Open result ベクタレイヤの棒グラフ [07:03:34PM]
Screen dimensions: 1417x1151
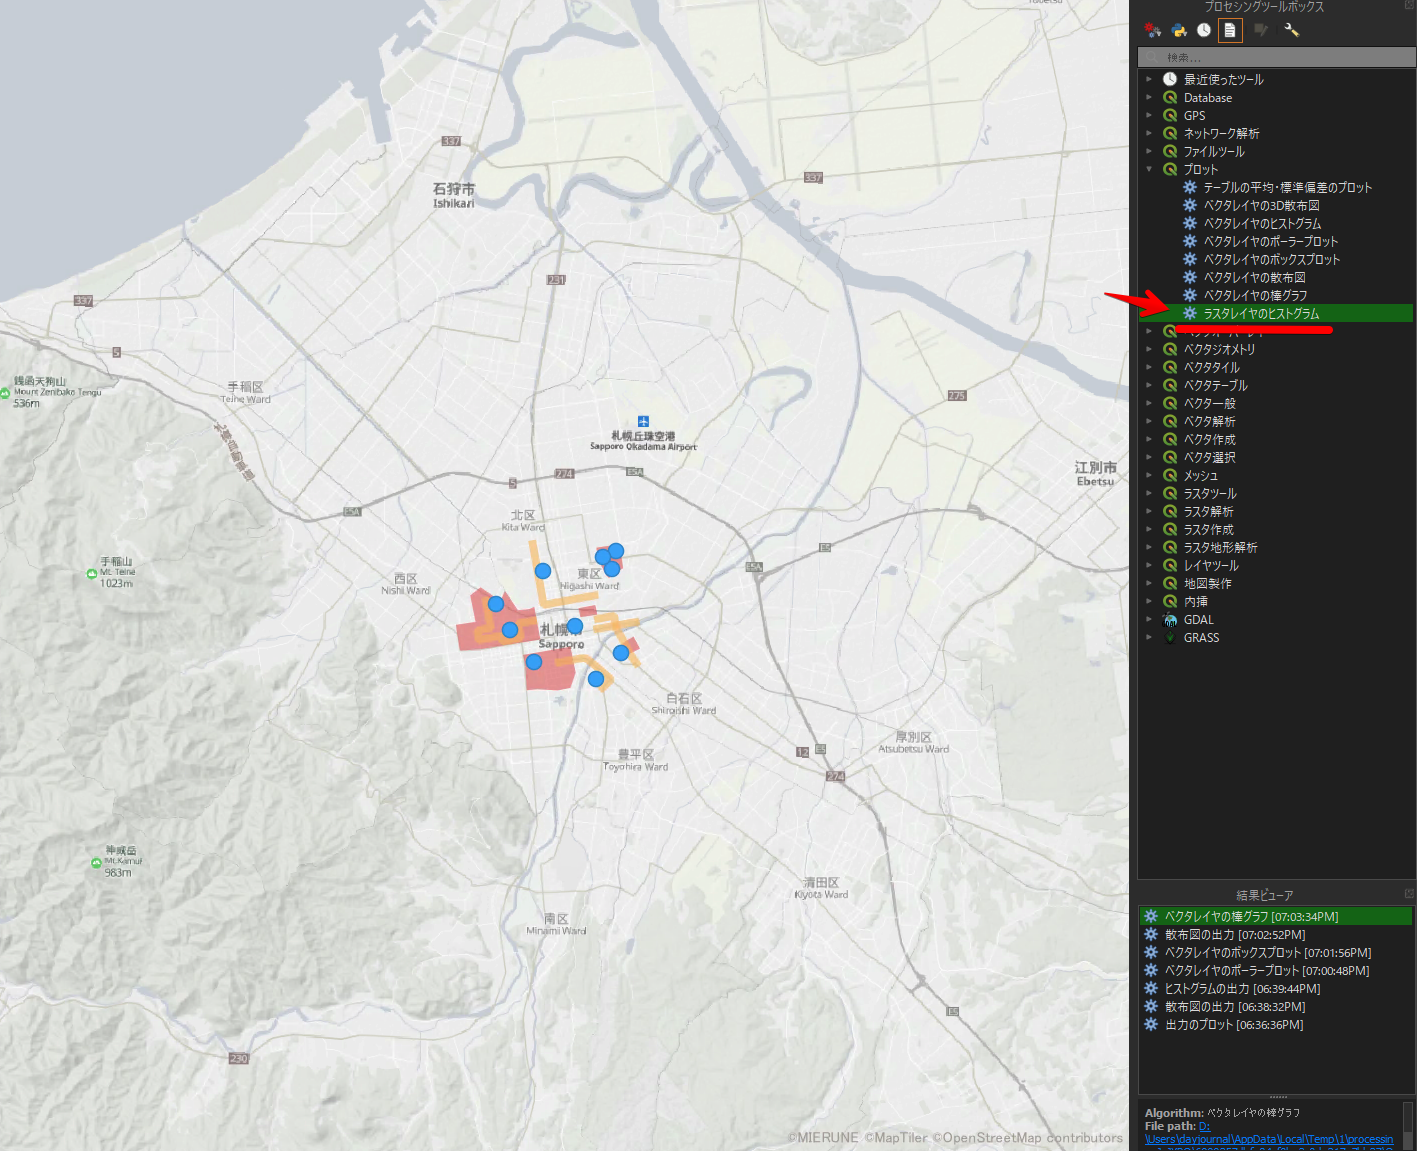pyautogui.click(x=1276, y=916)
